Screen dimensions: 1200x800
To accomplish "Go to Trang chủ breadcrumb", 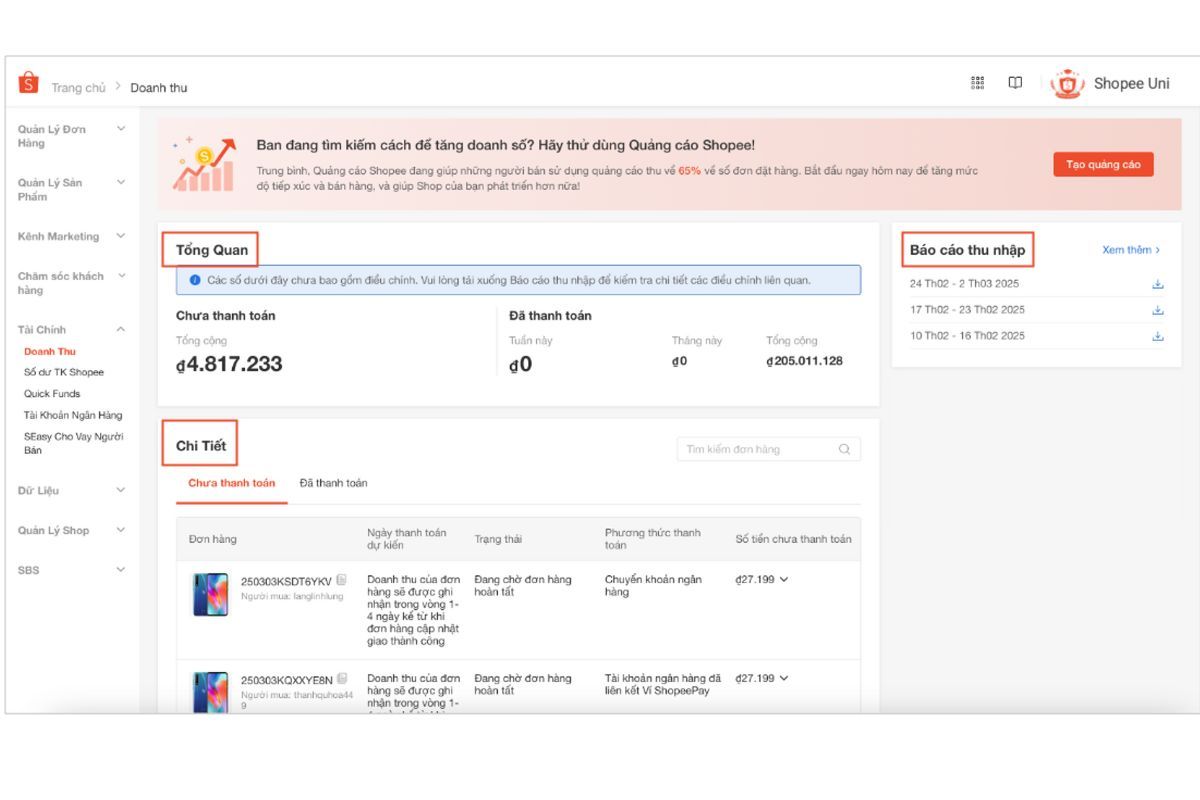I will (78, 88).
